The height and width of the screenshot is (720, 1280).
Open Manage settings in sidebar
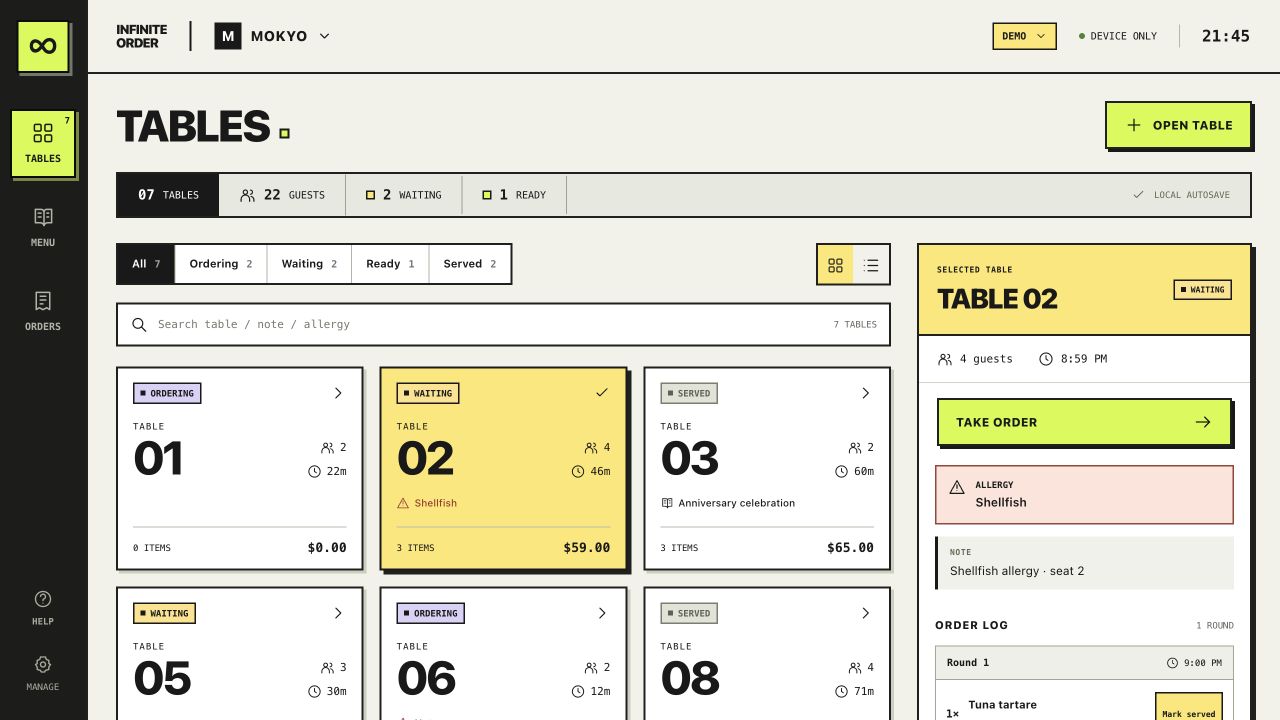(43, 673)
